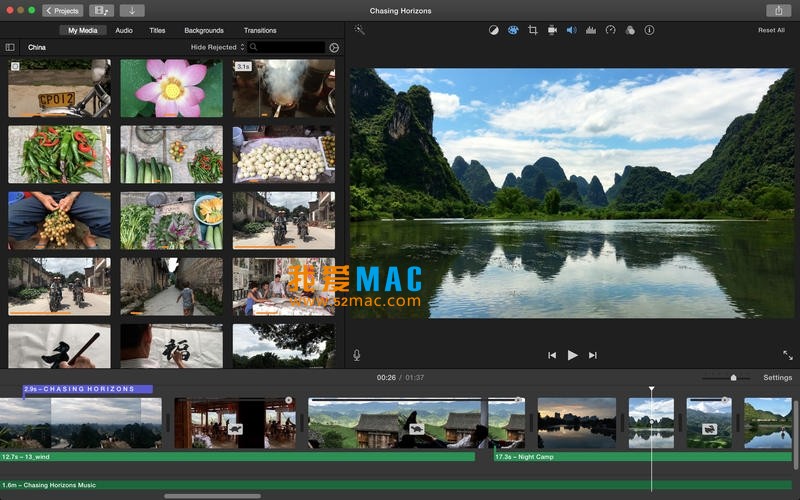The height and width of the screenshot is (500, 800).
Task: Show the clip information icon
Action: point(649,30)
